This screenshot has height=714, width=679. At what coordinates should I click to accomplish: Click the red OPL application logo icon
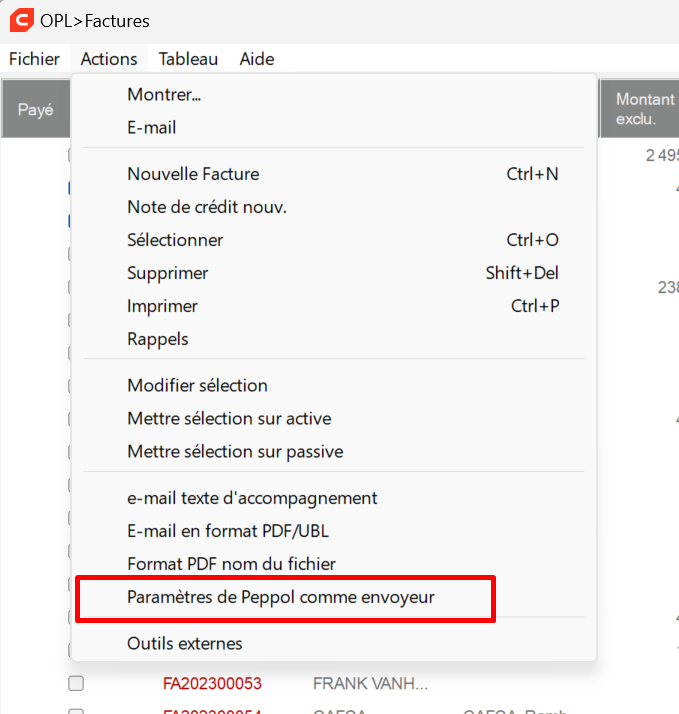pos(22,20)
